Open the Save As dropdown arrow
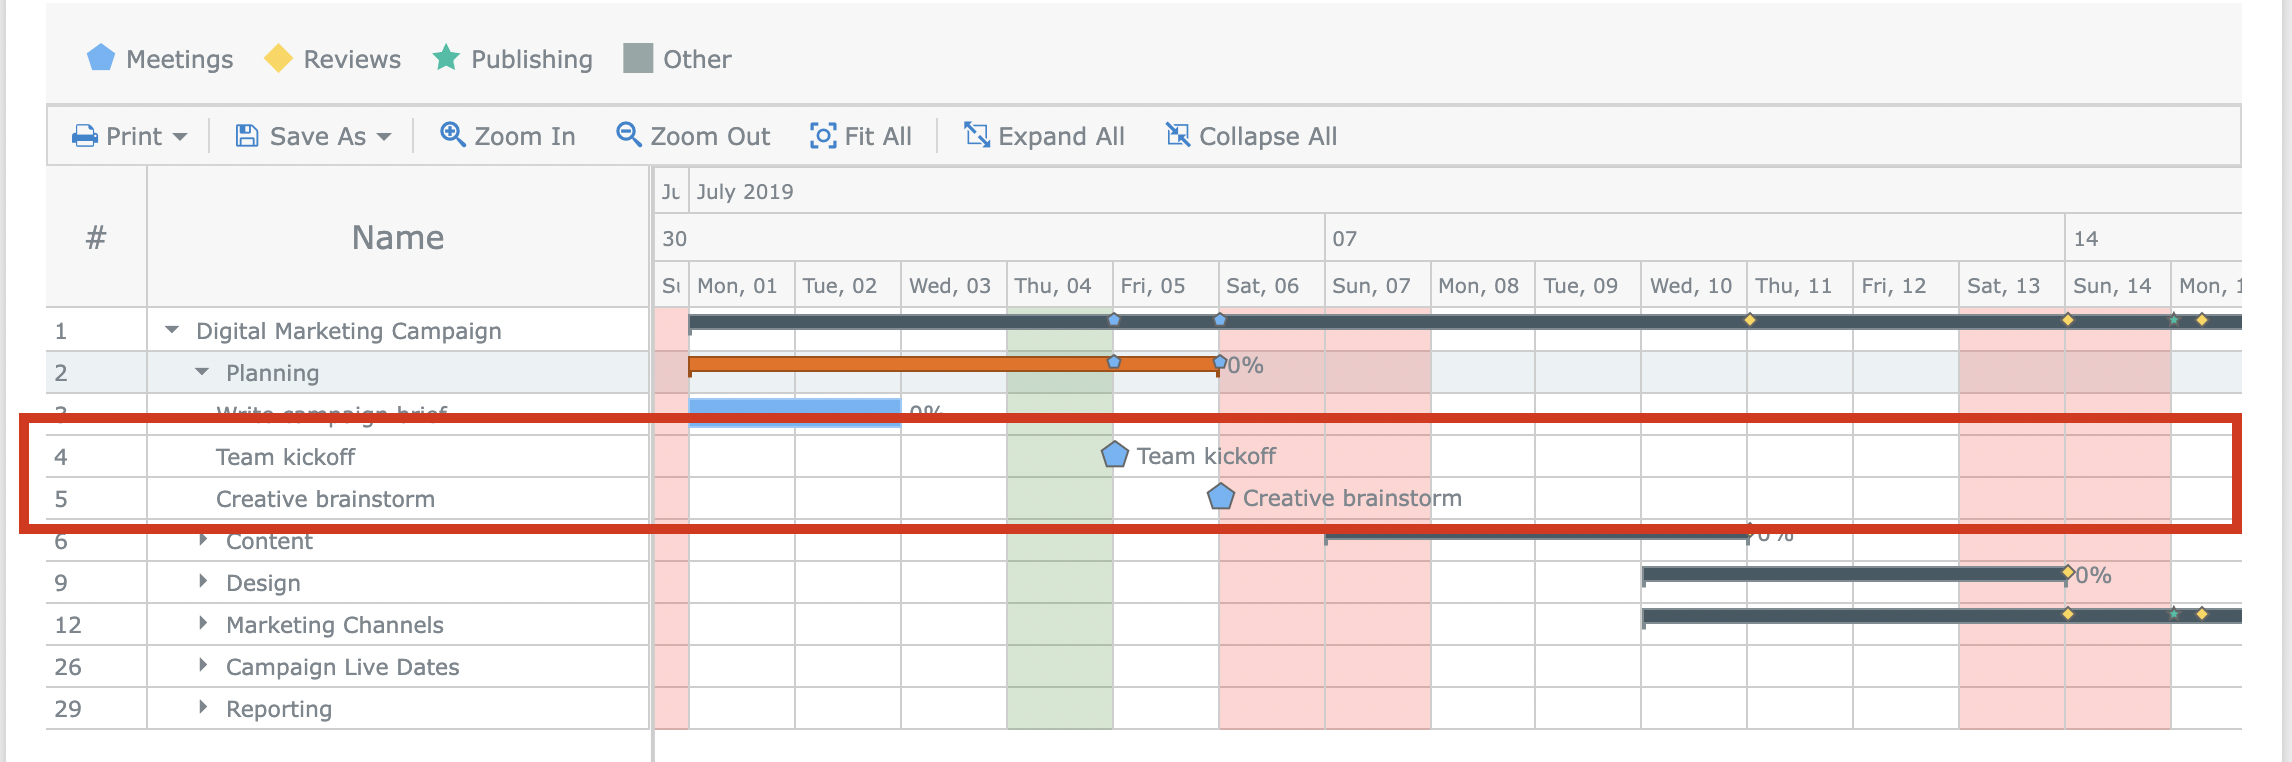 (x=385, y=135)
